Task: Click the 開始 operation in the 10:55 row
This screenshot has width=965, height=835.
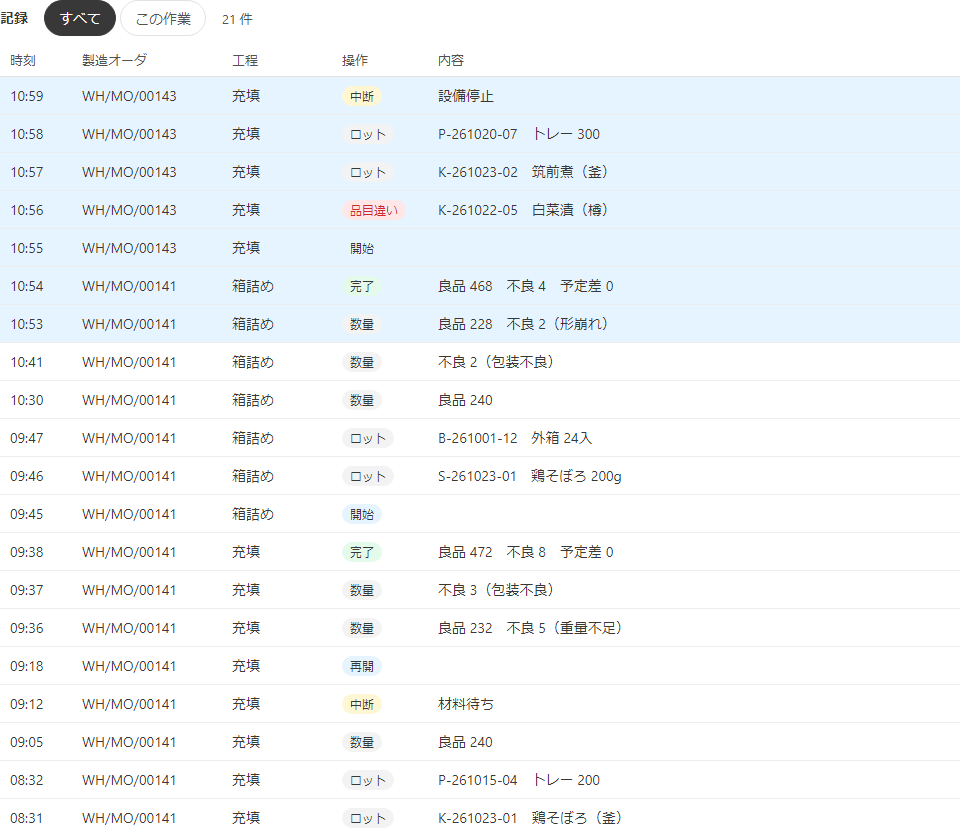Action: coord(362,249)
